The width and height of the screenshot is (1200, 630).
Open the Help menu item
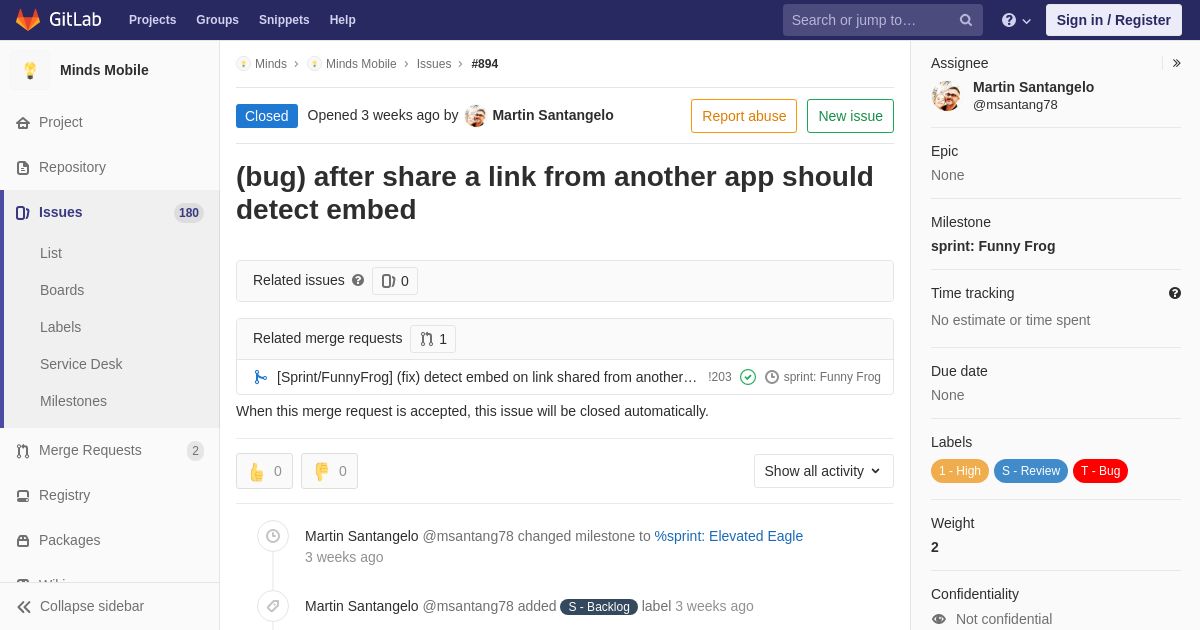(x=343, y=20)
